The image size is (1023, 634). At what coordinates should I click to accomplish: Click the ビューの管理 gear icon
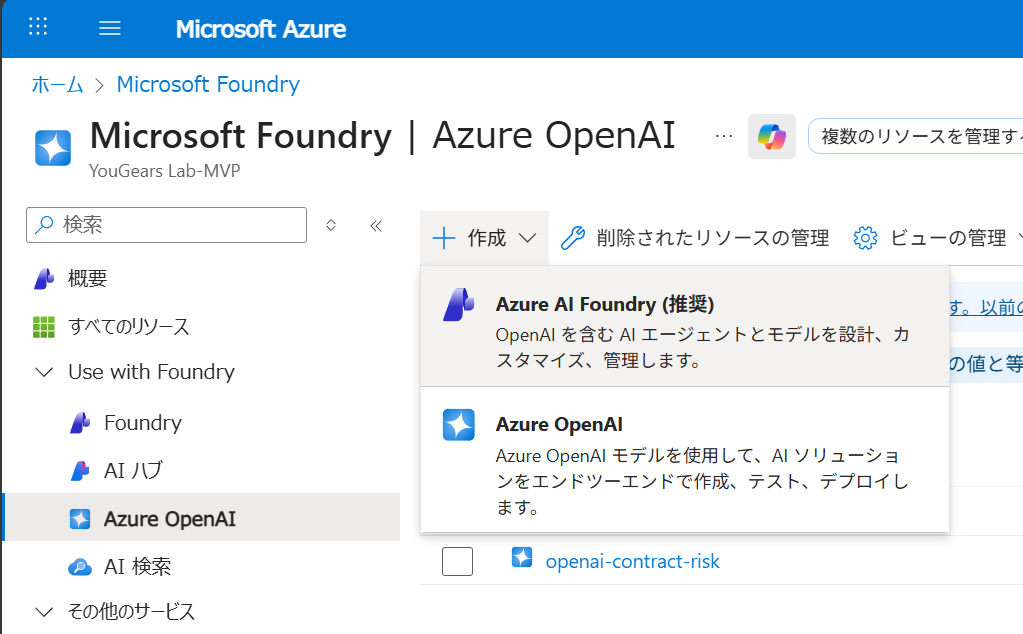tap(865, 238)
